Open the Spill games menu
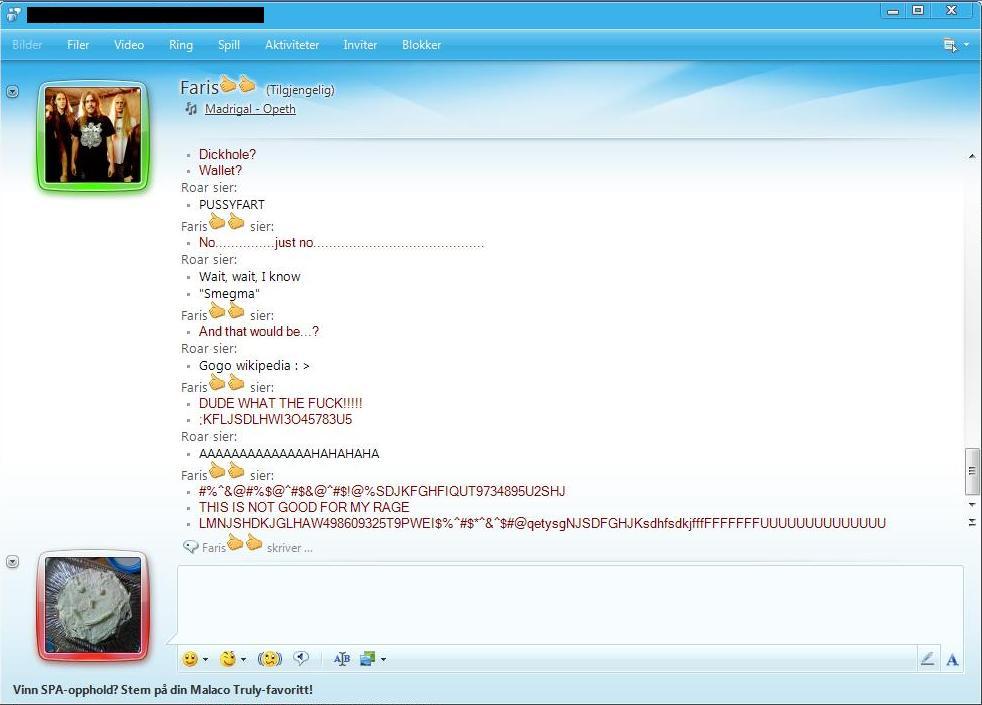982x705 pixels. tap(229, 45)
